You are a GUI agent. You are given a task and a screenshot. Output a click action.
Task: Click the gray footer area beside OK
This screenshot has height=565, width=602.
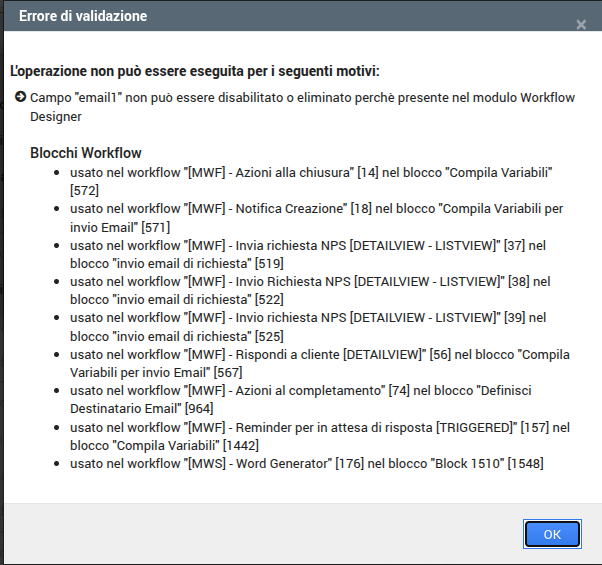coord(261,534)
